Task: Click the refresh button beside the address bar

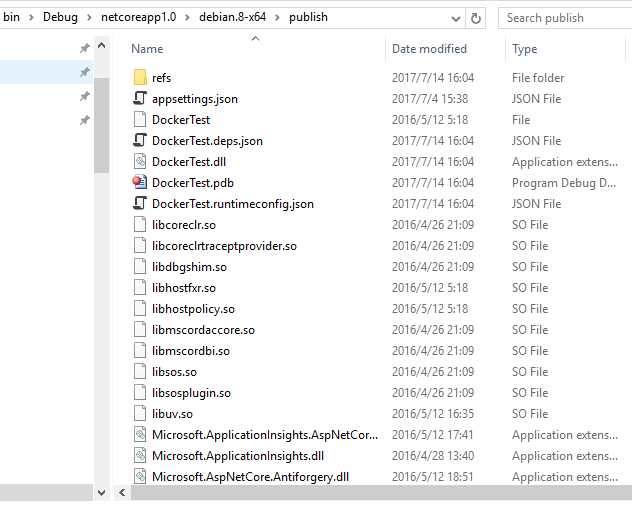Action: (x=476, y=18)
